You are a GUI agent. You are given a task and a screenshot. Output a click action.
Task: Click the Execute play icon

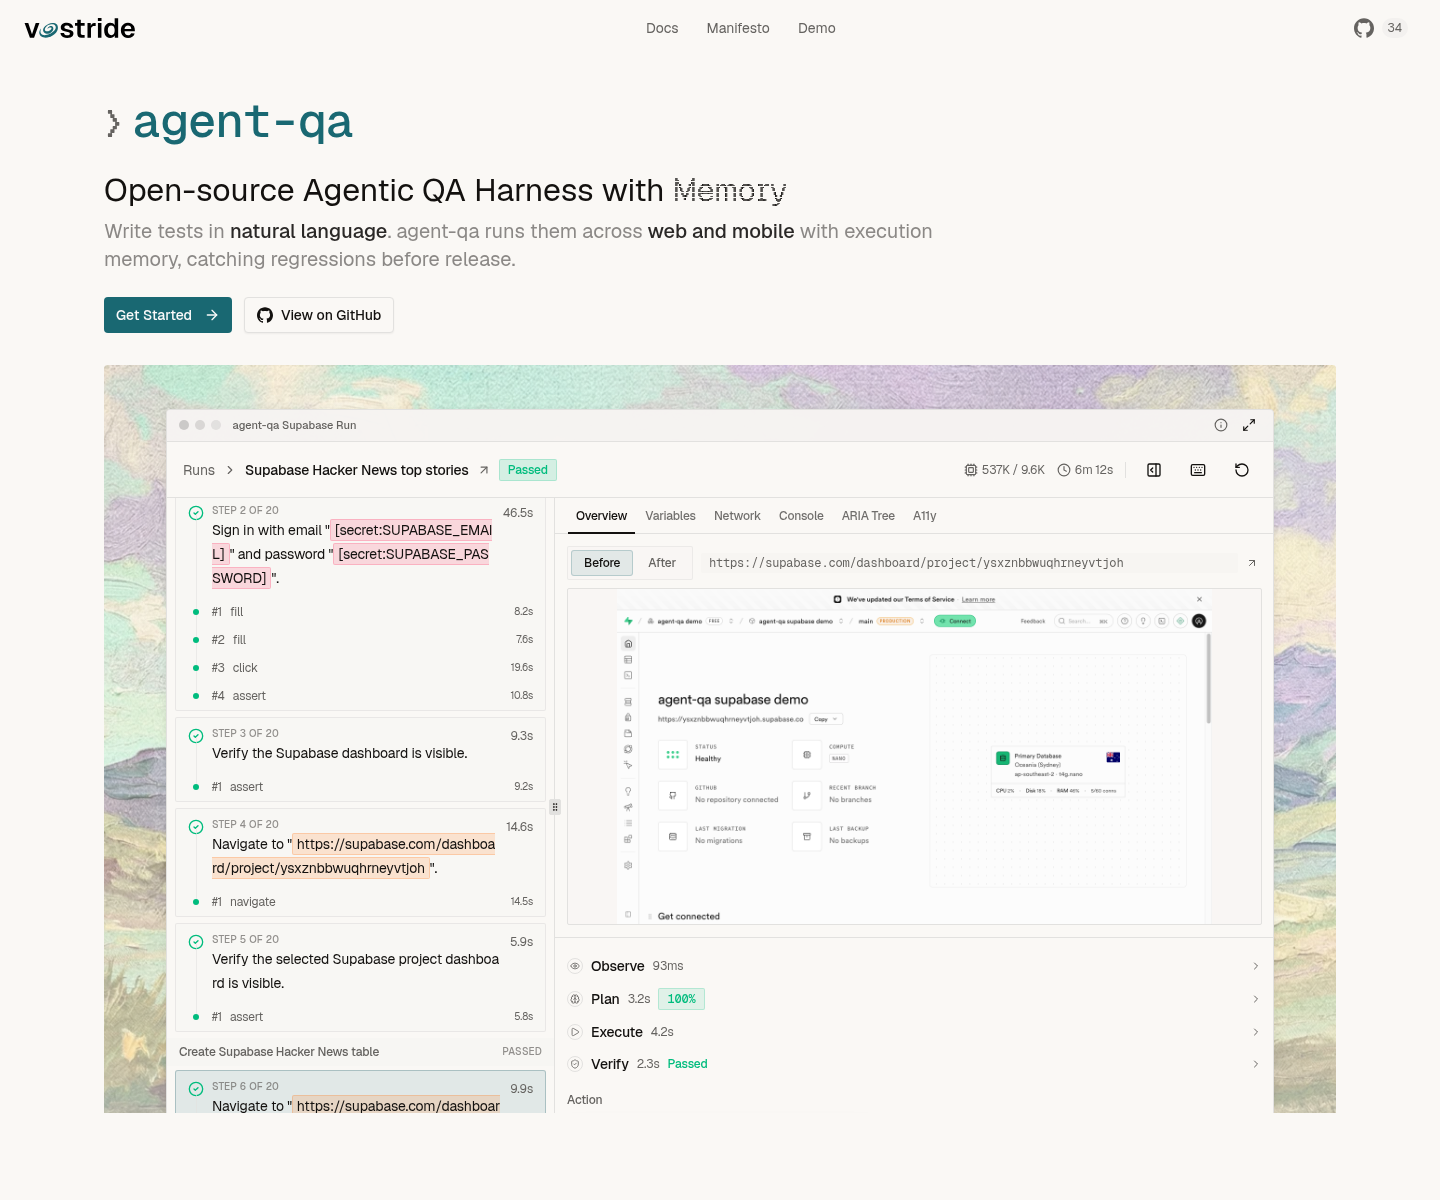[575, 1032]
